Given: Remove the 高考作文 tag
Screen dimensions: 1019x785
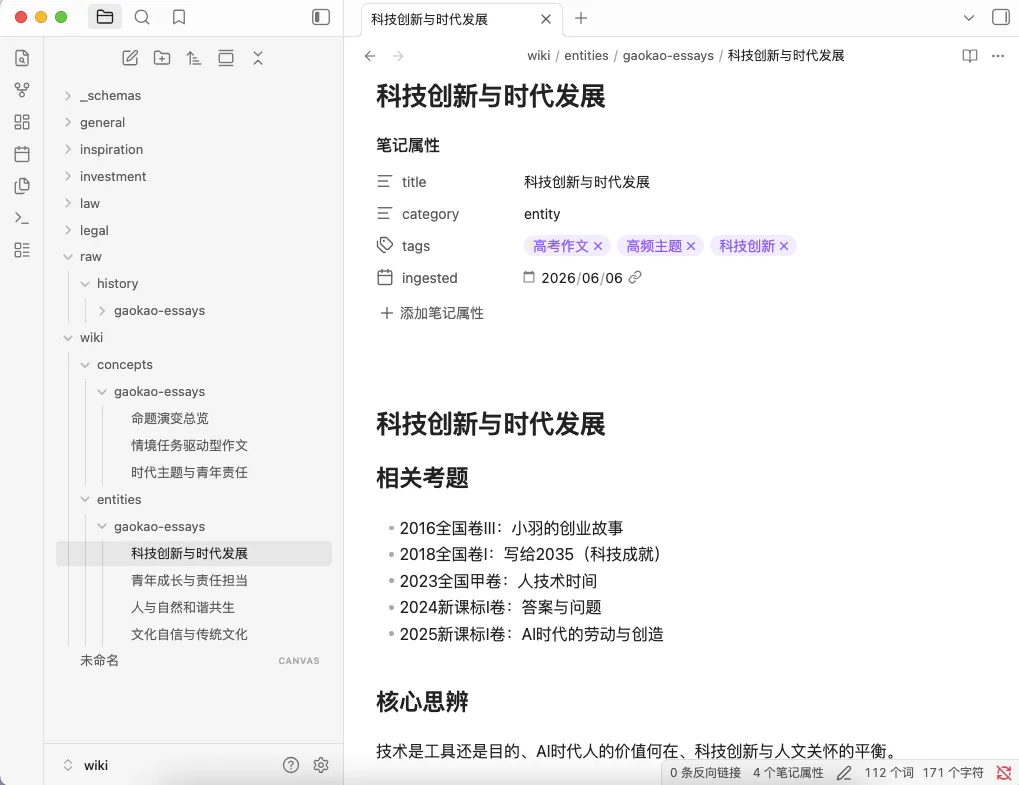Looking at the screenshot, I should (x=598, y=246).
